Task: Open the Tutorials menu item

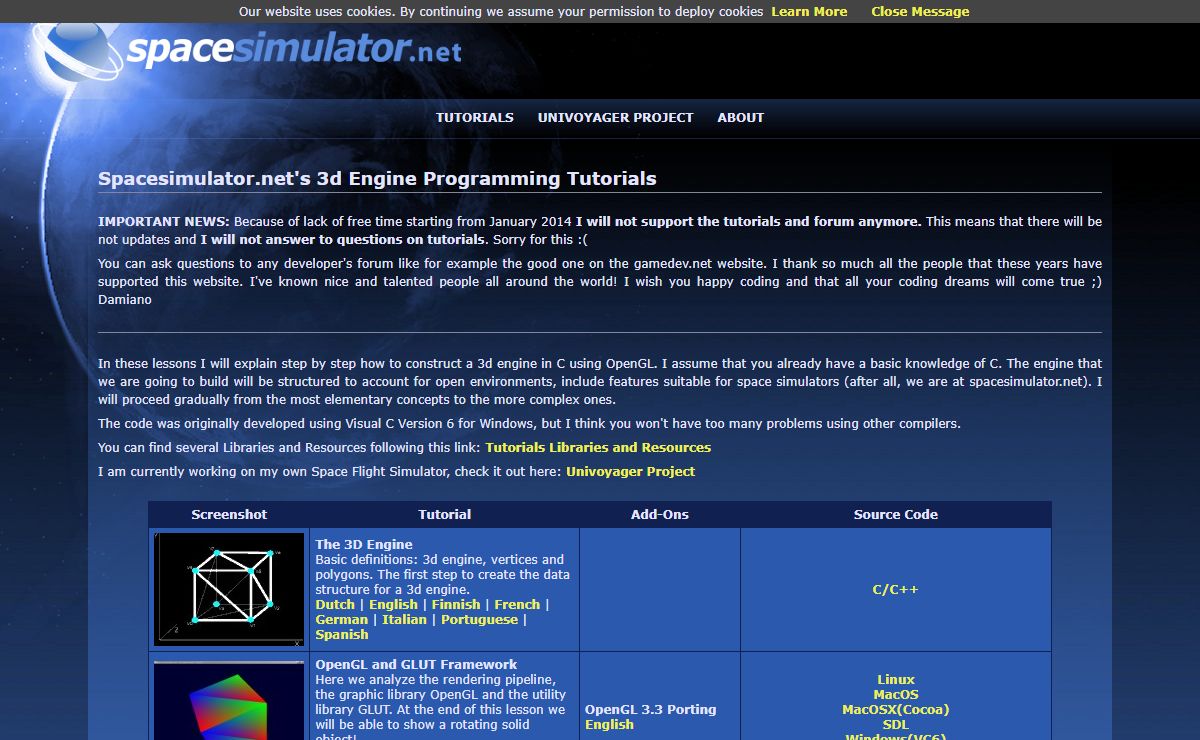Action: coord(474,118)
